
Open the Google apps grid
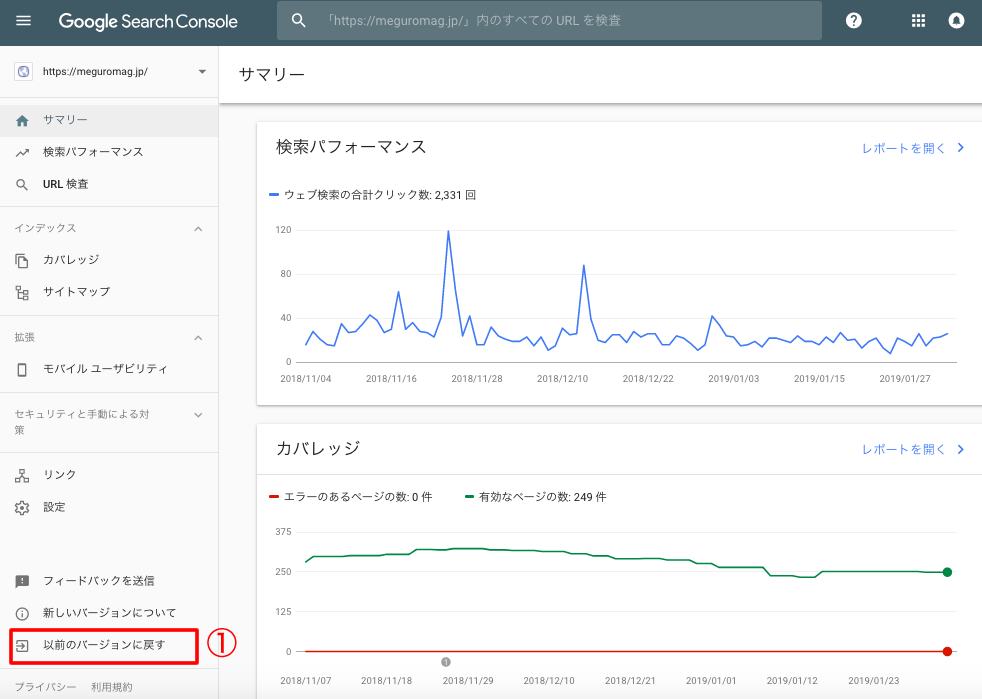pyautogui.click(x=918, y=21)
